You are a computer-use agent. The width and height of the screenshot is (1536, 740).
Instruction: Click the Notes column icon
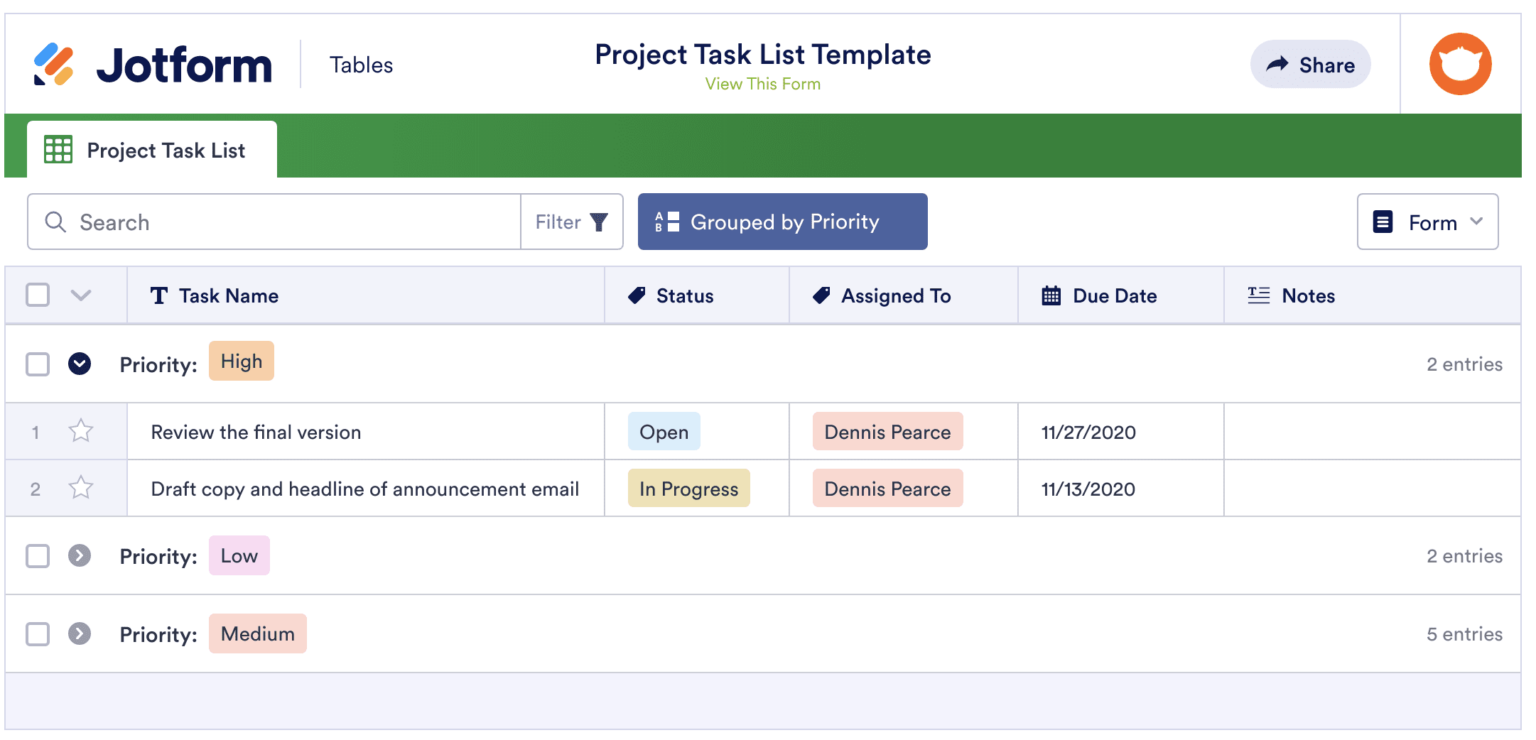(x=1258, y=294)
